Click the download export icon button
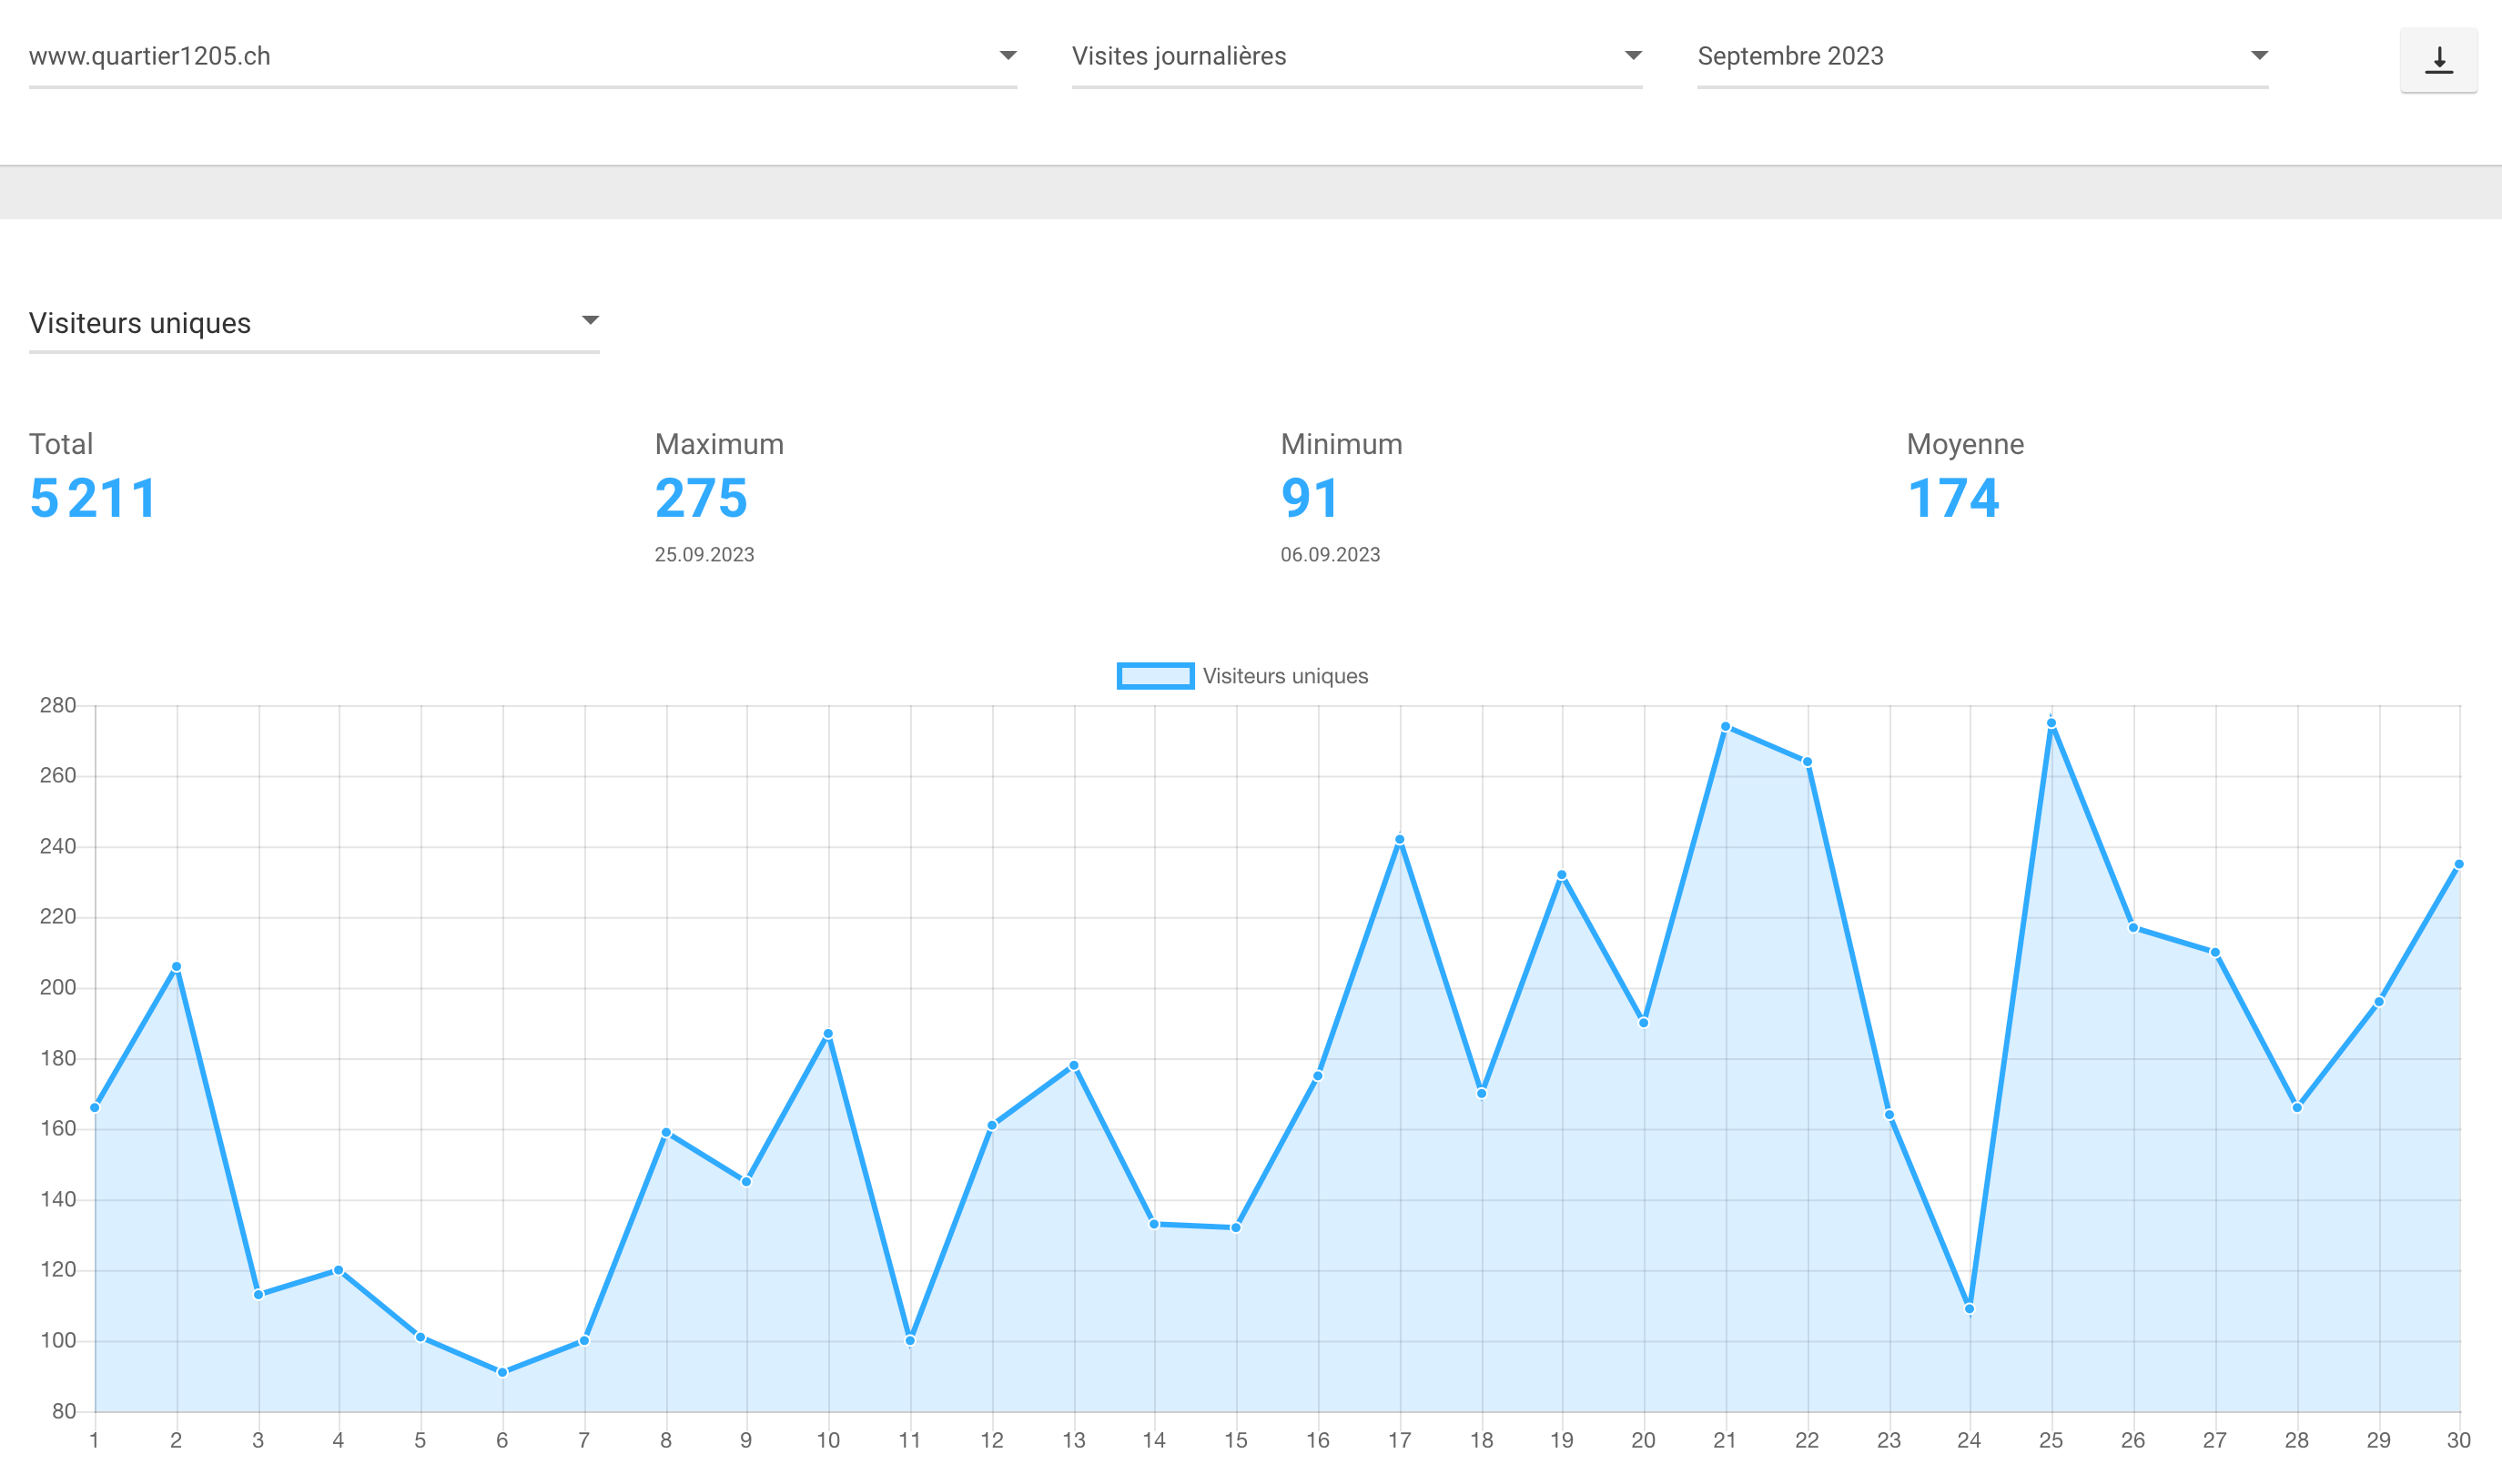Viewport: 2502px width, 1484px height. pyautogui.click(x=2438, y=60)
